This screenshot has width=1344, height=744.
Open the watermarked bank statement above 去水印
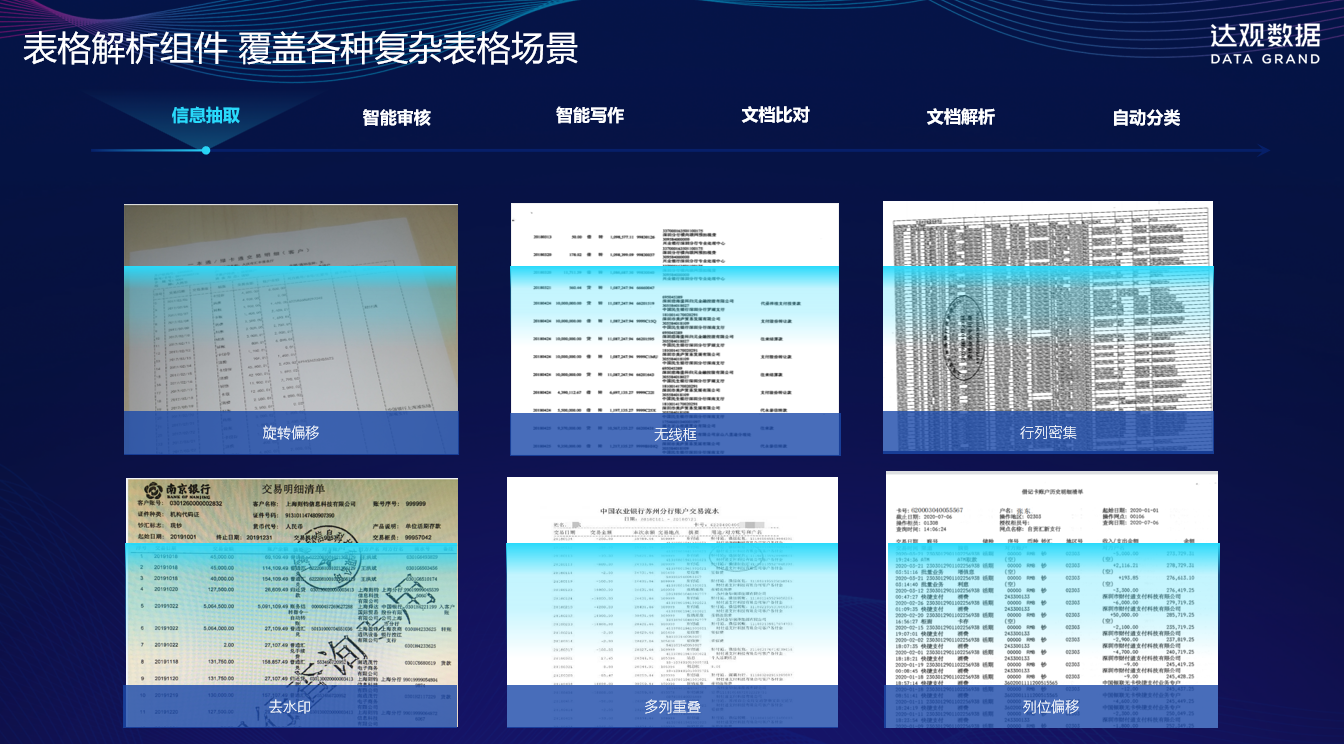pyautogui.click(x=290, y=580)
